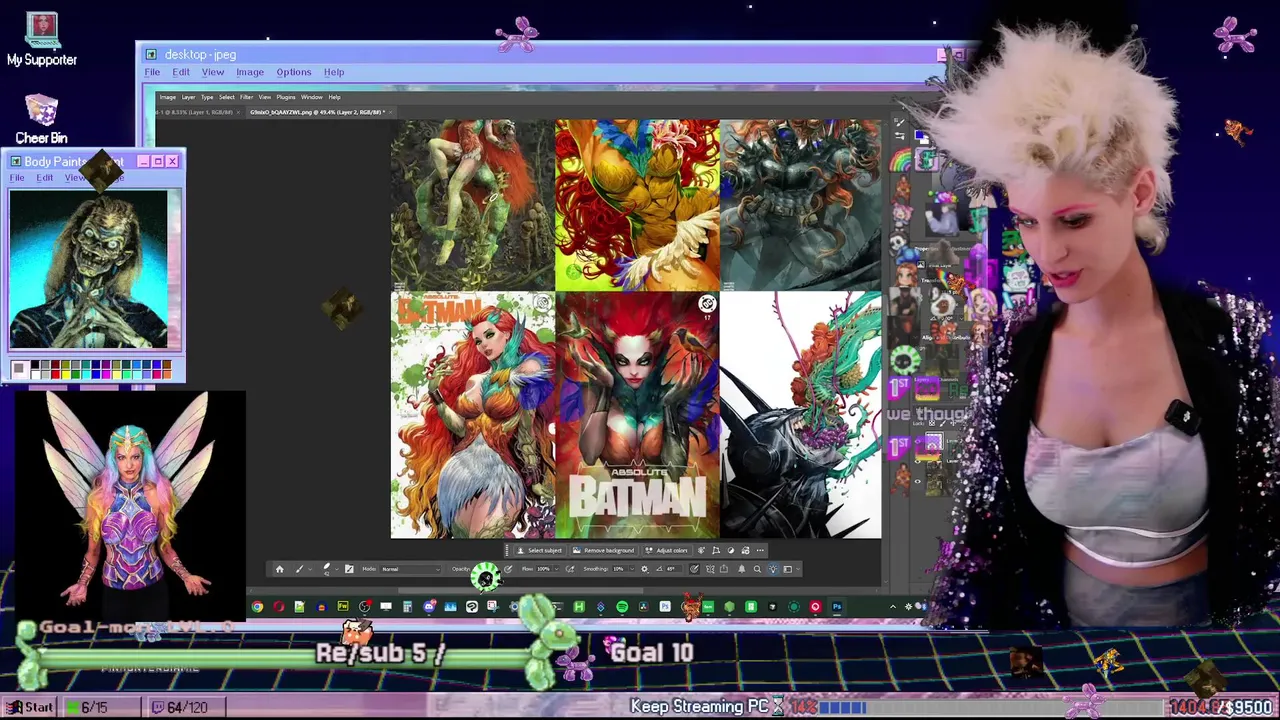Open Spotify from the taskbar
The width and height of the screenshot is (1280, 720).
click(622, 606)
